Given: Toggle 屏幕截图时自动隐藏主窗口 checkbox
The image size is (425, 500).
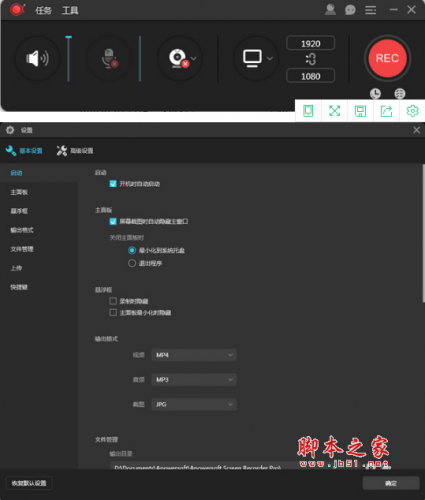Looking at the screenshot, I should pos(113,221).
